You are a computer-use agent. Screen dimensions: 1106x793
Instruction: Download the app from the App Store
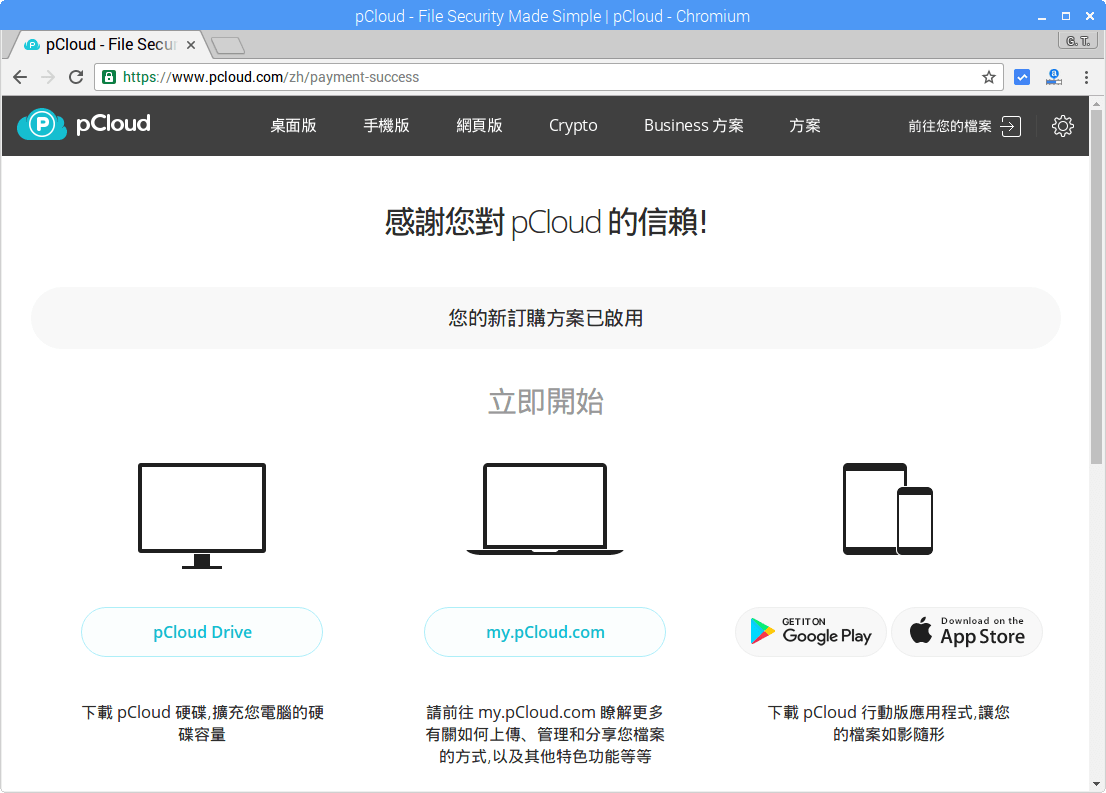click(x=966, y=632)
